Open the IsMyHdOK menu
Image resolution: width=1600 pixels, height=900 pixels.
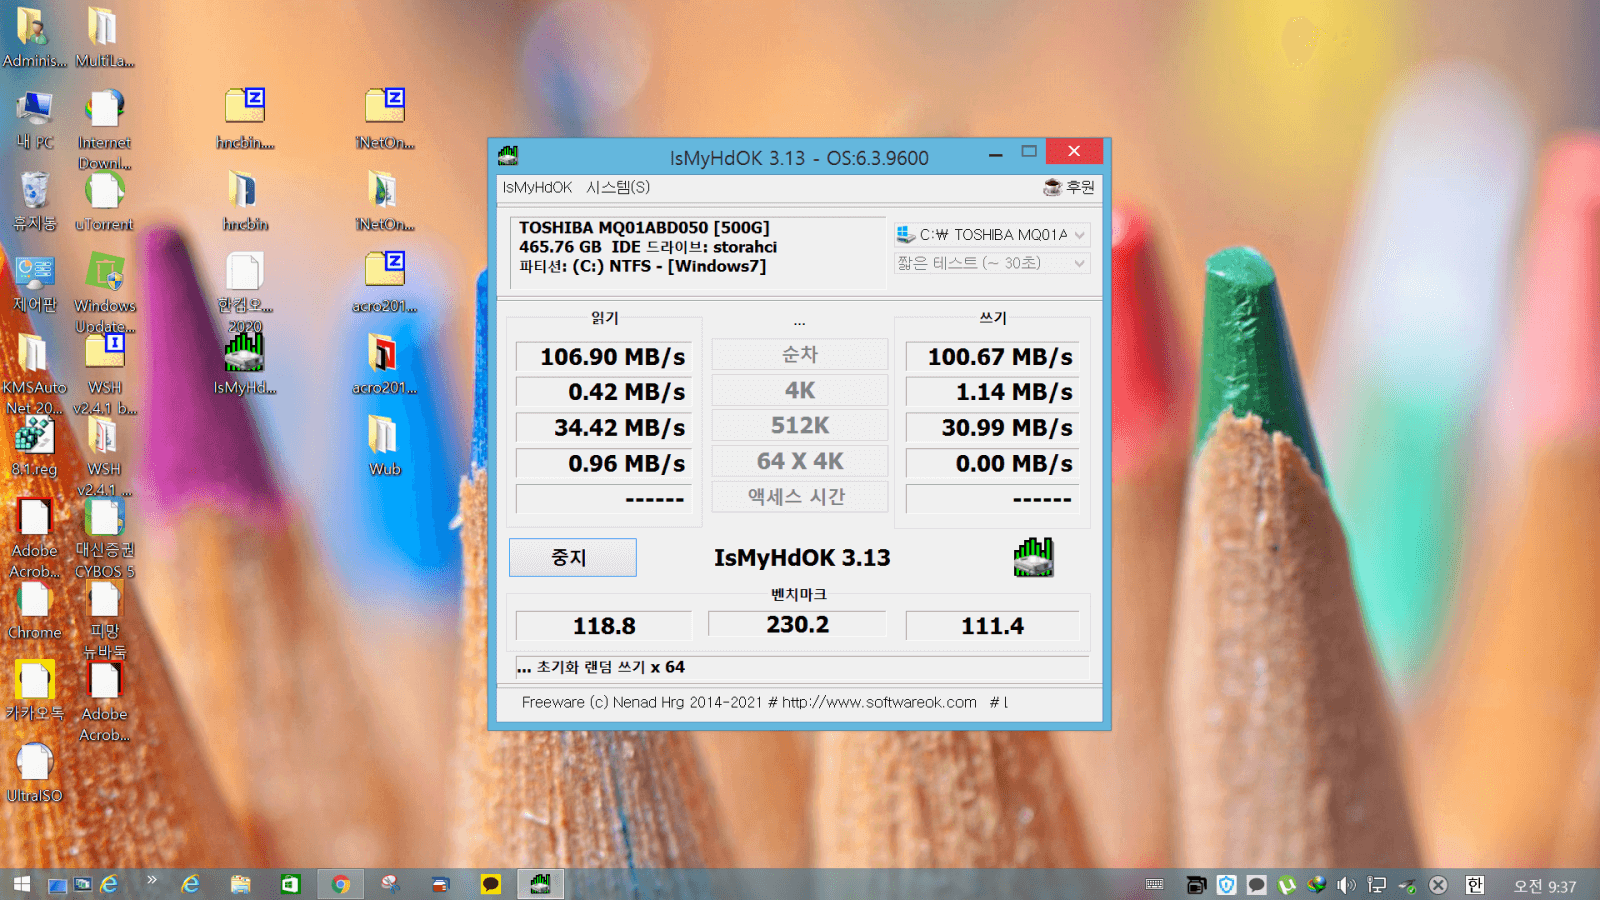click(x=537, y=187)
